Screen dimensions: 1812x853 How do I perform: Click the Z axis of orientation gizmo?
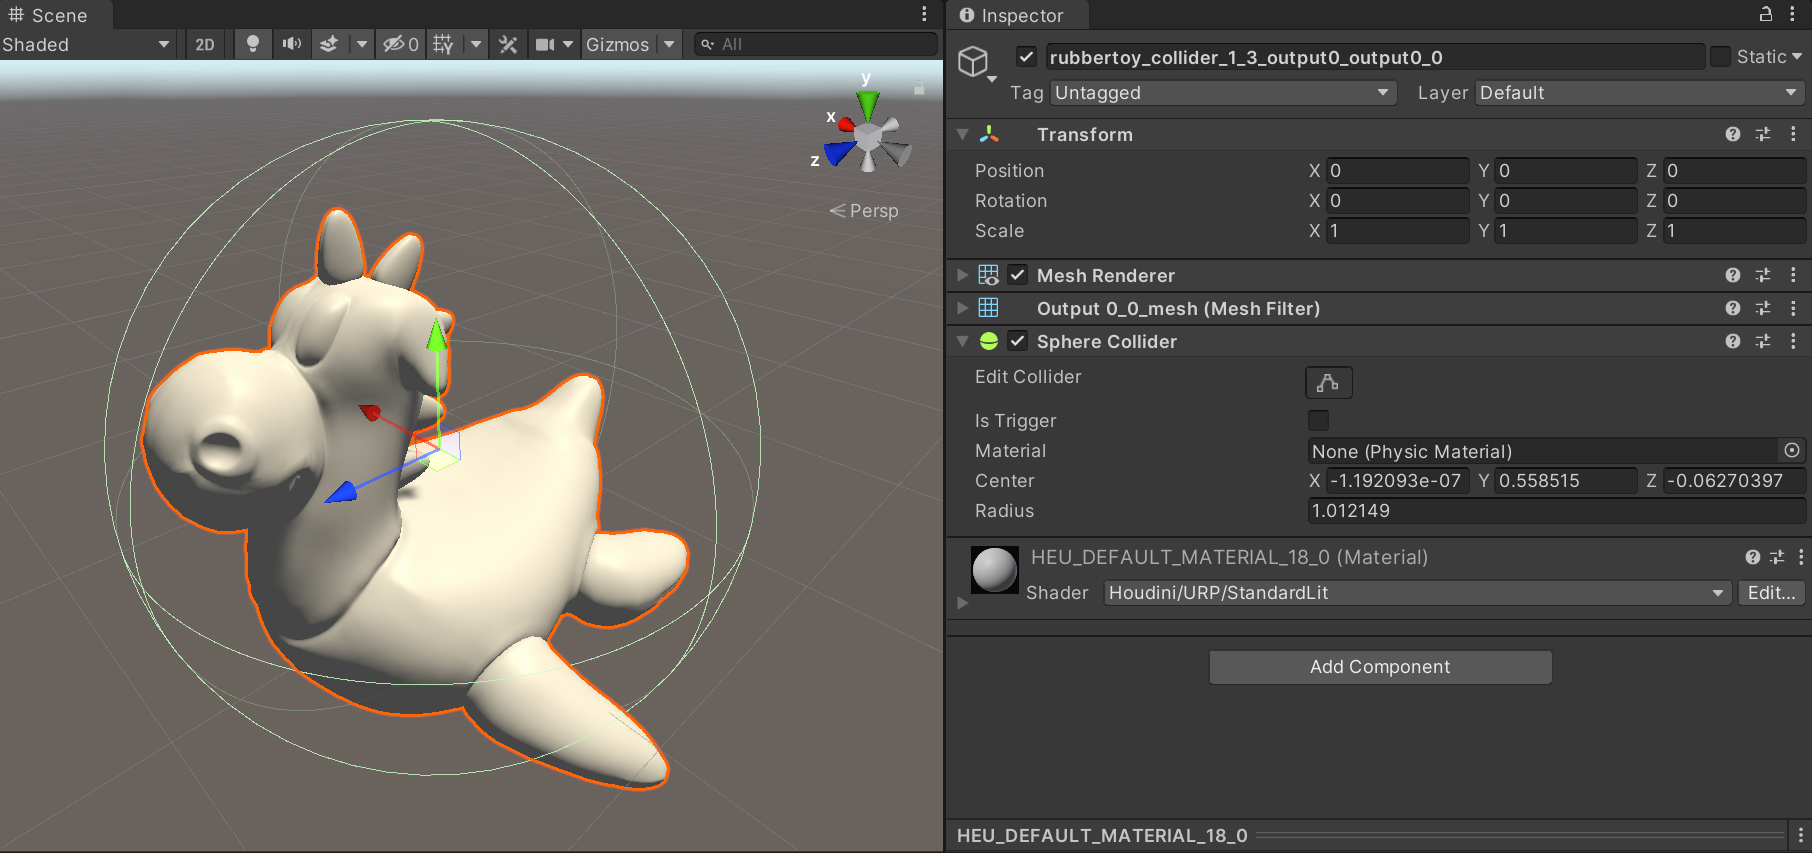[839, 153]
